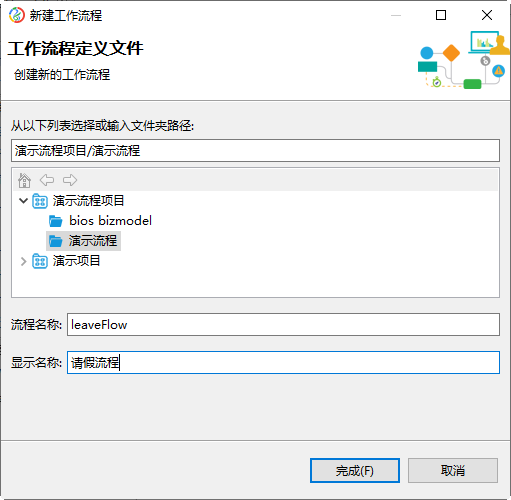The image size is (511, 500).
Task: Click the back arrow in folder browser
Action: coord(47,180)
